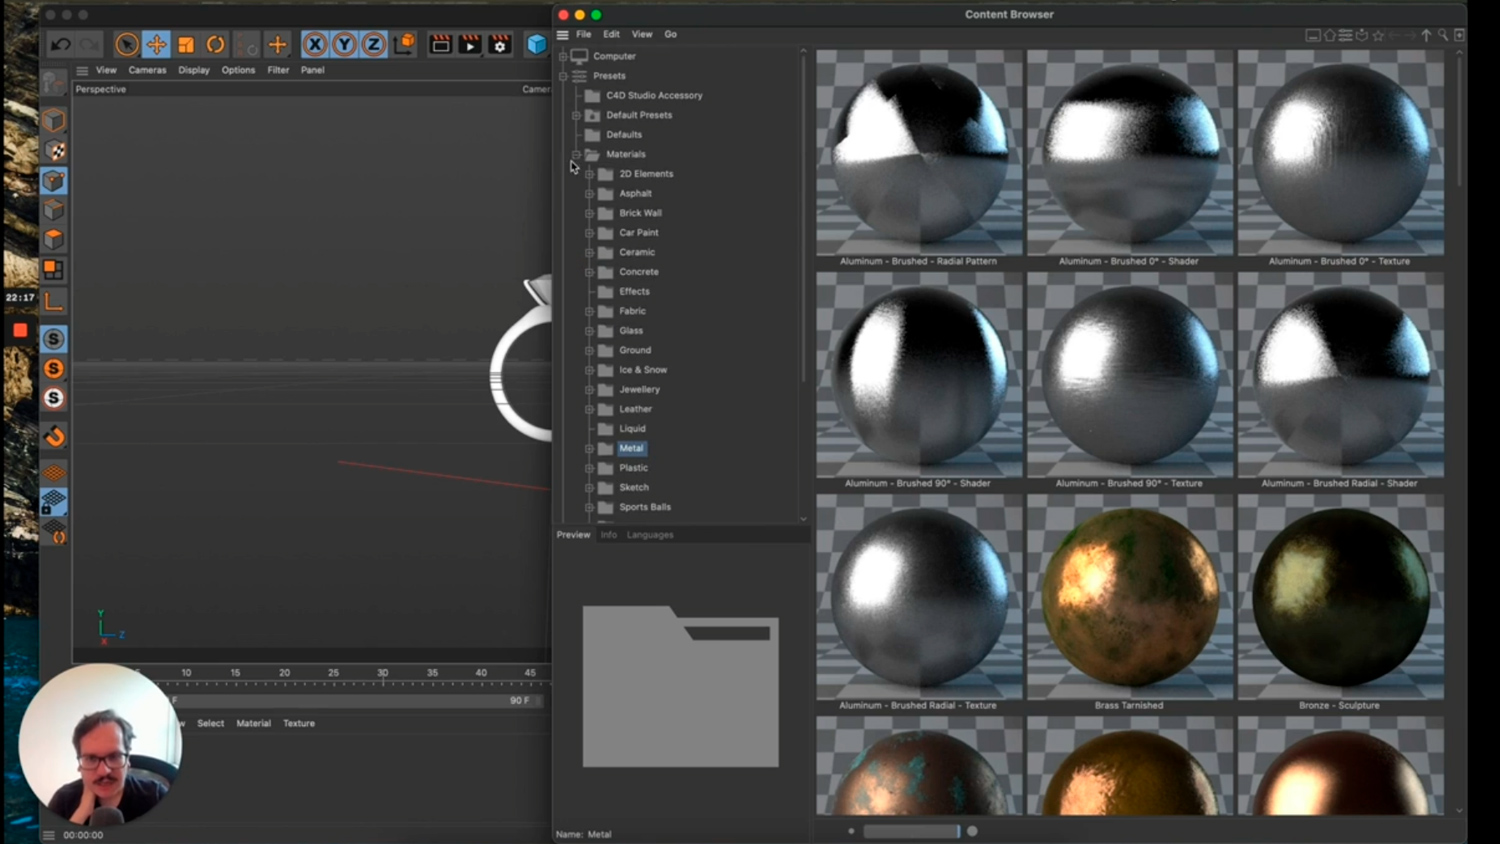Toggle Y axis lock
The width and height of the screenshot is (1500, 844).
pyautogui.click(x=344, y=44)
